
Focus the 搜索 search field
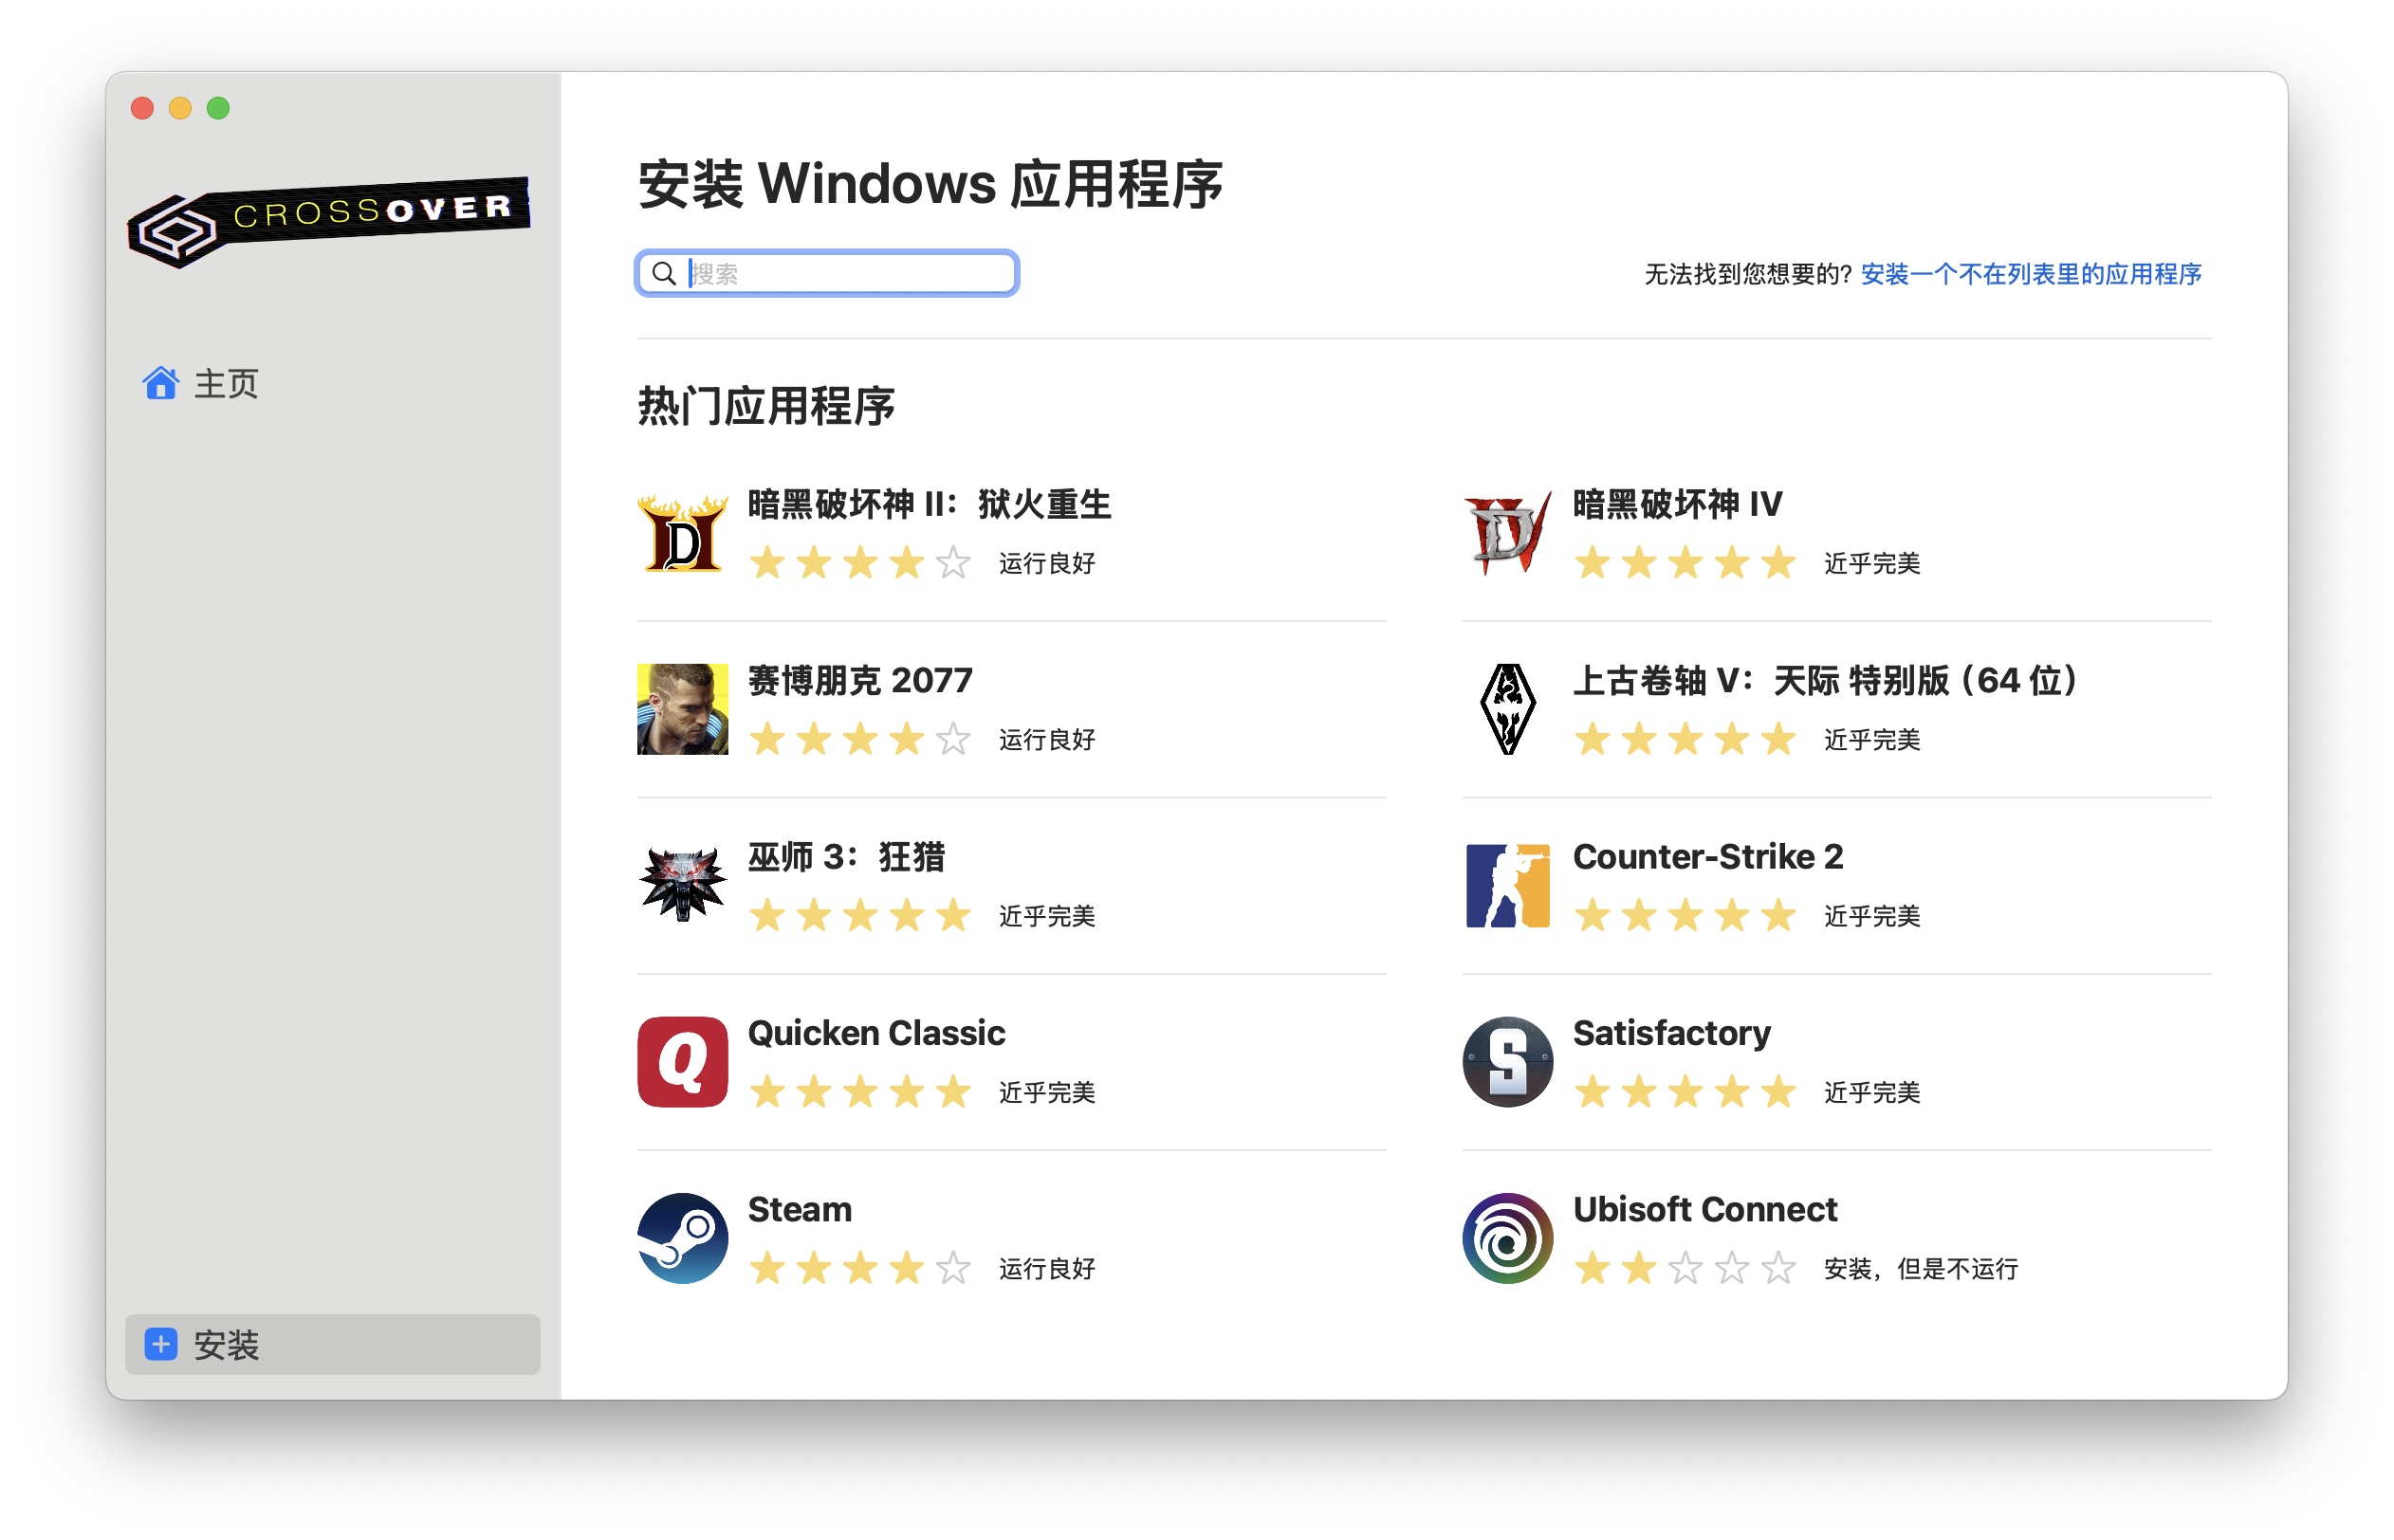pyautogui.click(x=827, y=273)
